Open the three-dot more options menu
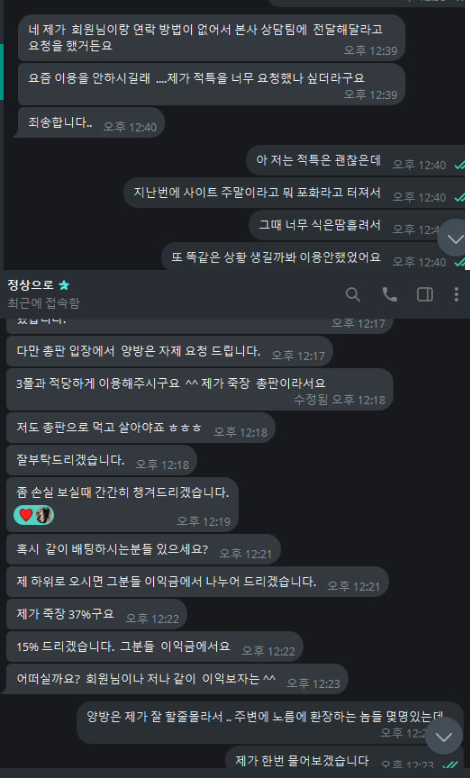The height and width of the screenshot is (778, 470). click(456, 295)
